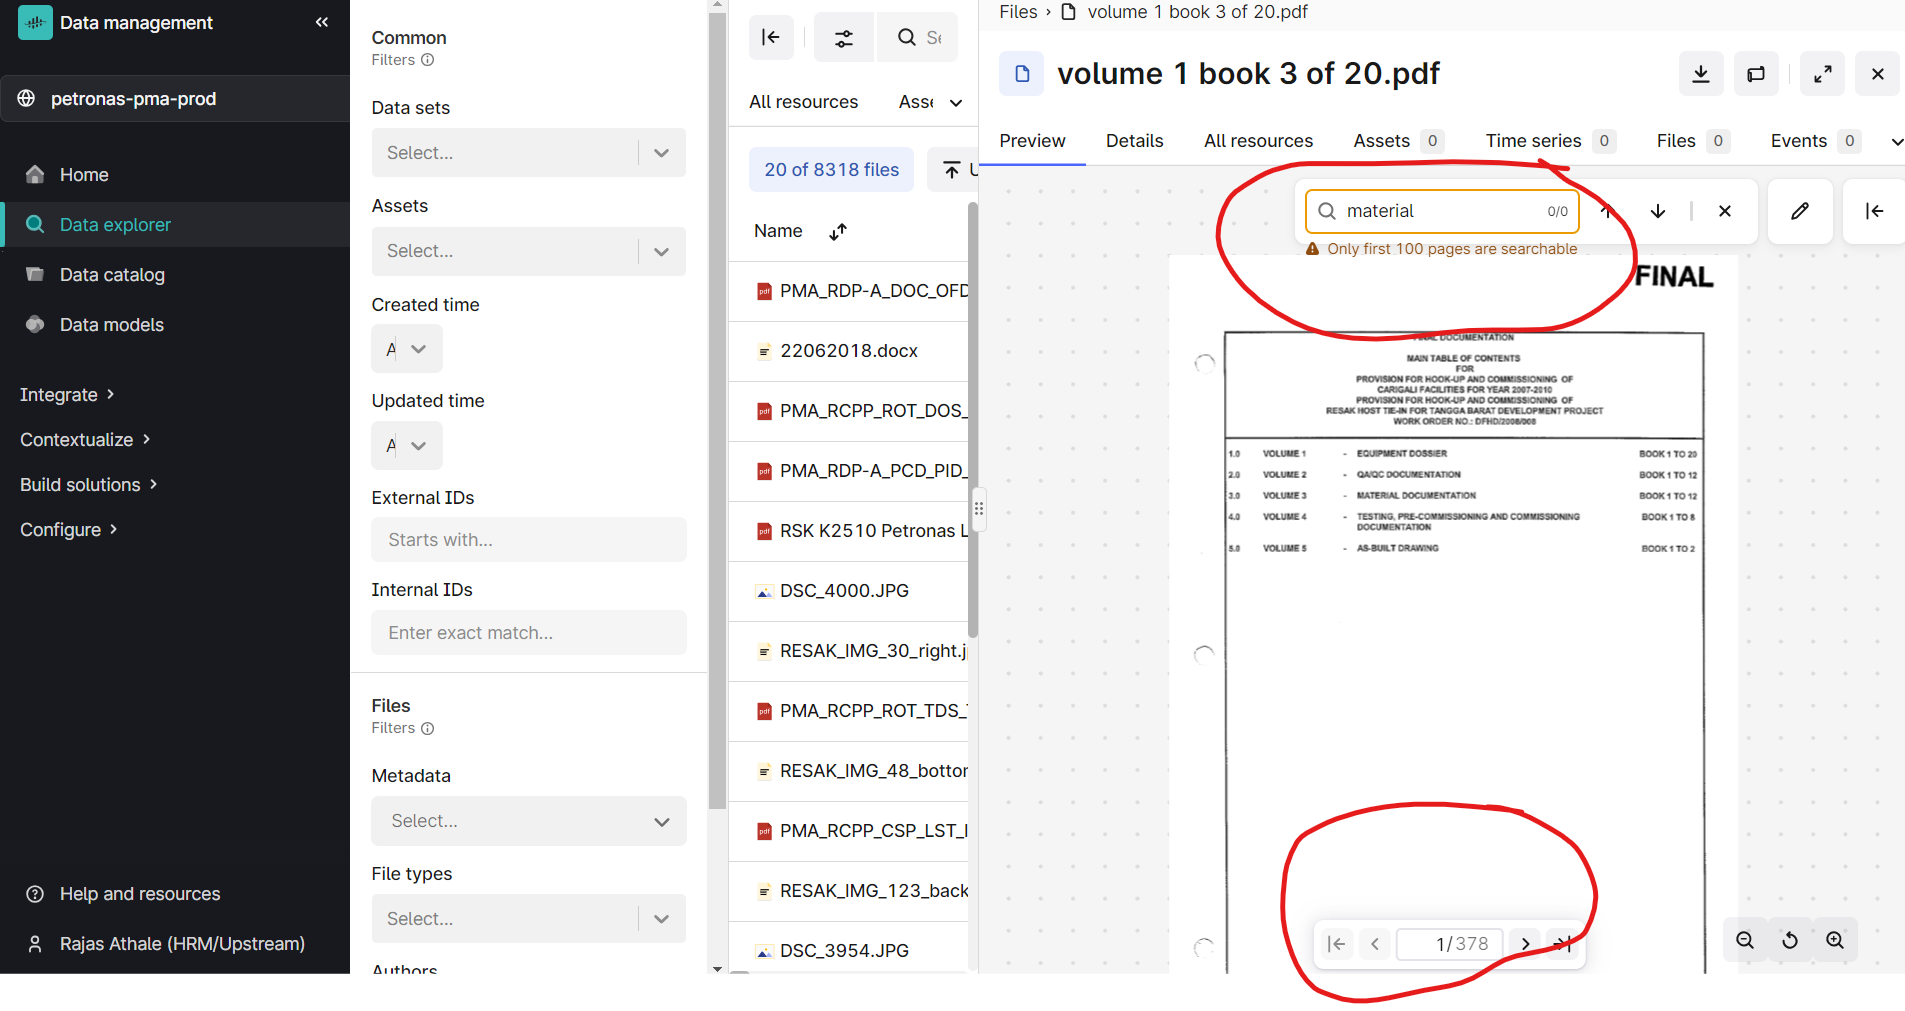Focus the External IDs input field
Viewport: 1905px width, 1011px height.
pos(528,540)
